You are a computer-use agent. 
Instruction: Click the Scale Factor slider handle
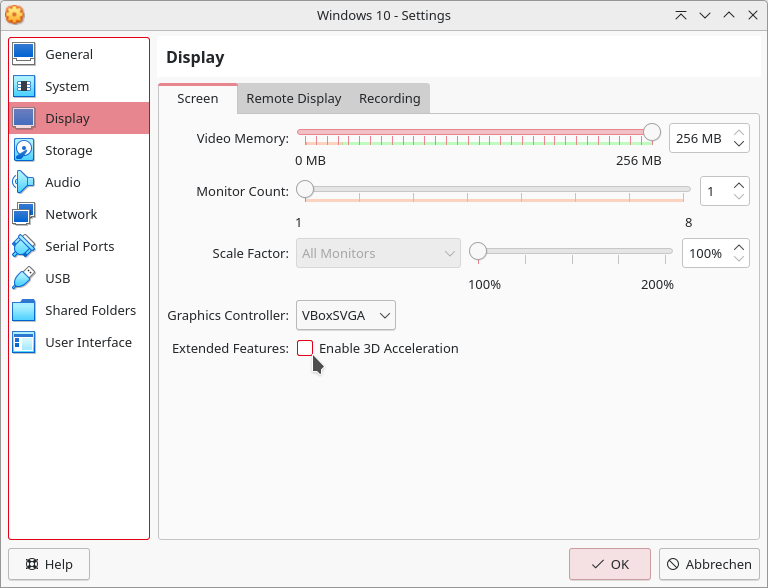point(478,251)
